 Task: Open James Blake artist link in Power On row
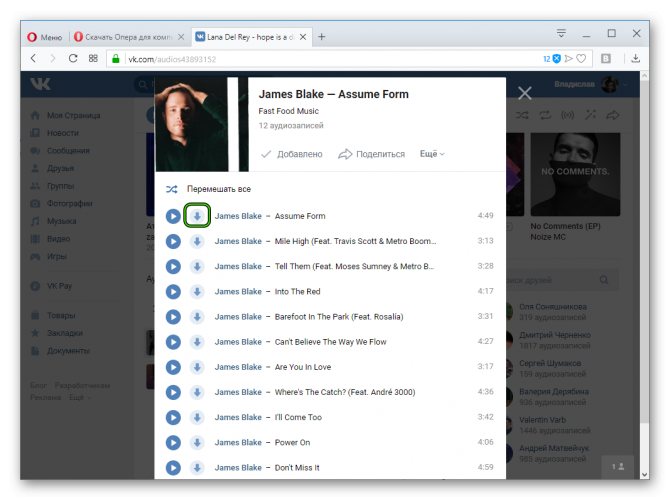tap(238, 443)
